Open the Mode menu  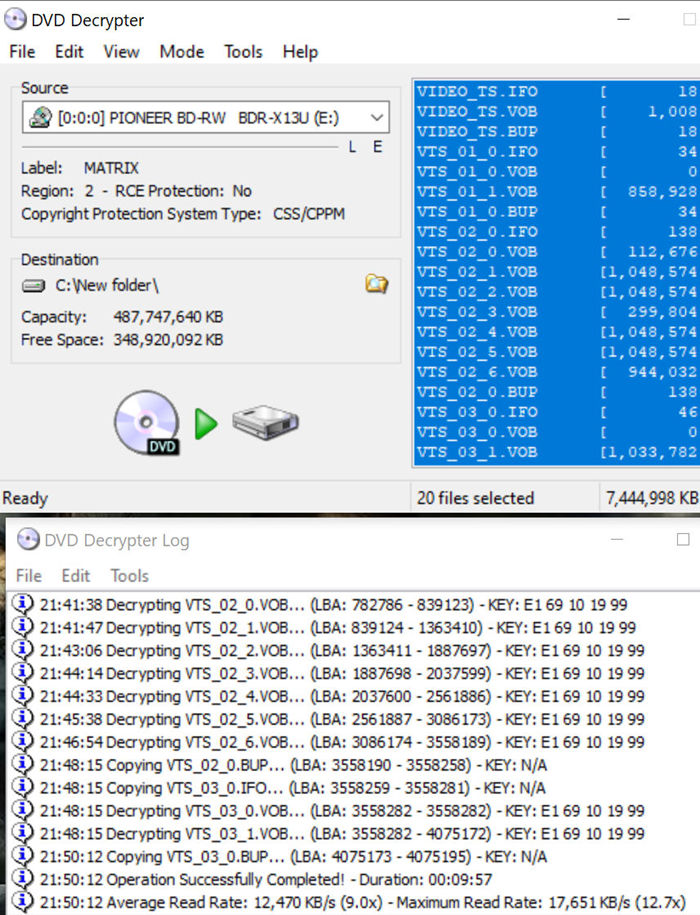tap(181, 52)
